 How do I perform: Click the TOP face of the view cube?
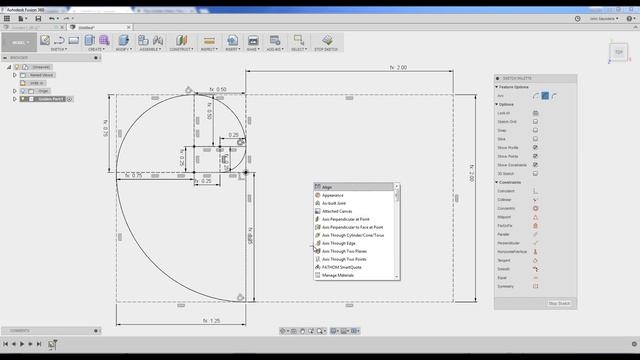click(x=619, y=52)
